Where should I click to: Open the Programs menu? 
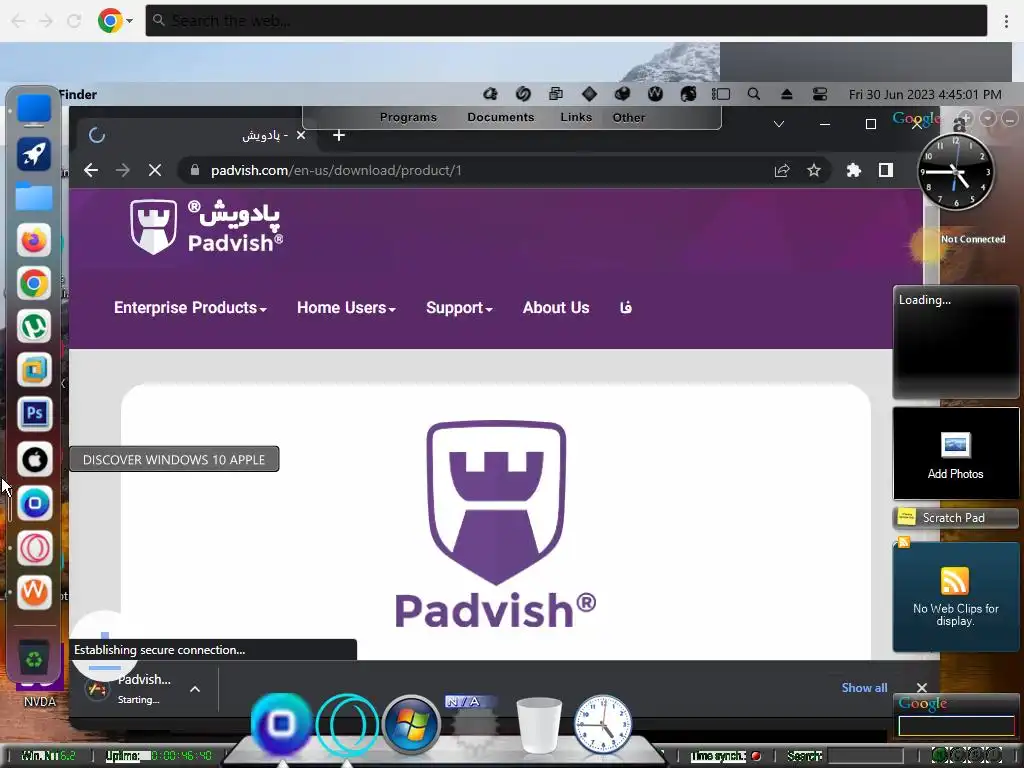[x=408, y=118]
